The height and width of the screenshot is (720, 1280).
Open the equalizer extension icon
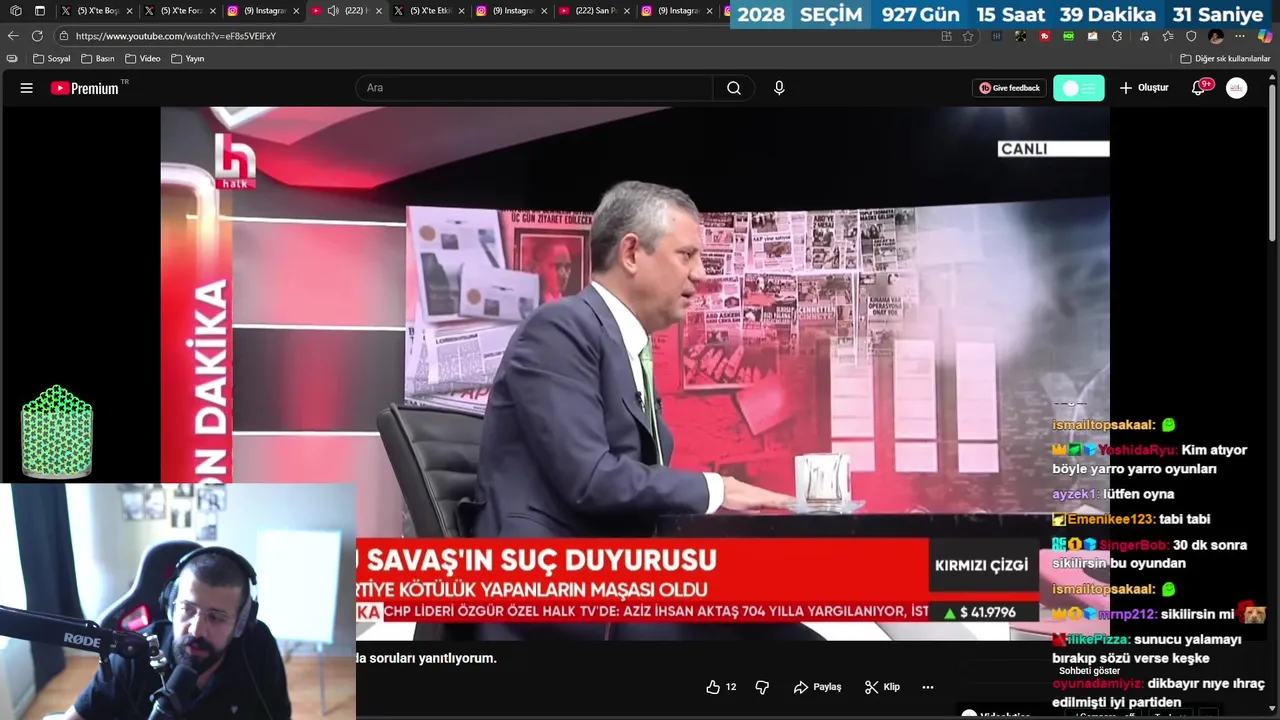point(997,36)
